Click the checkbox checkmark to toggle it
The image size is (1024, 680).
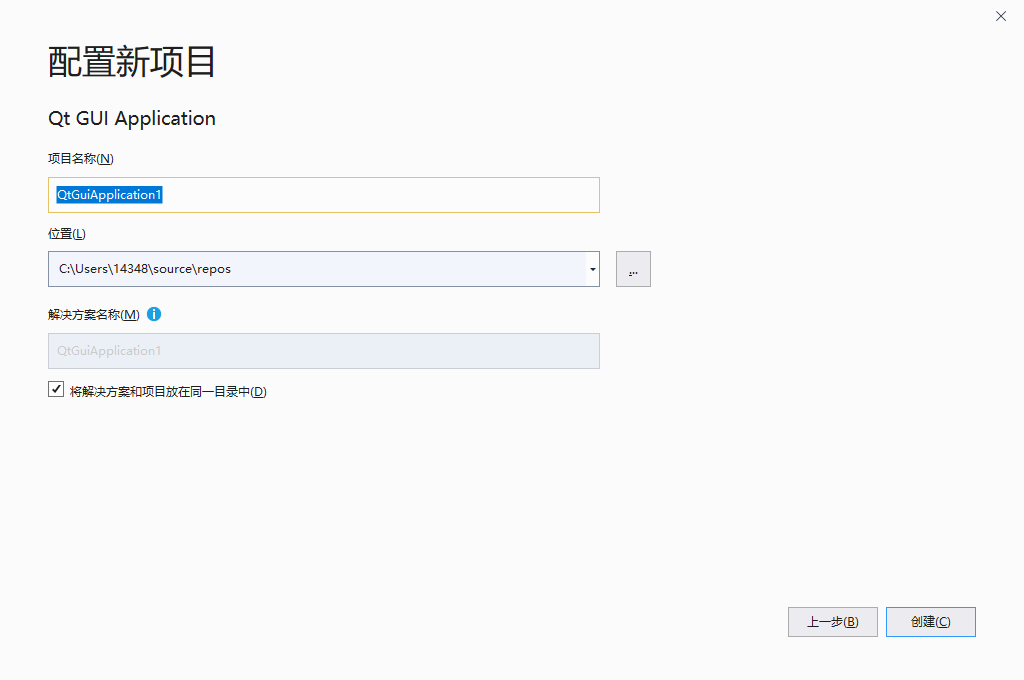(56, 388)
